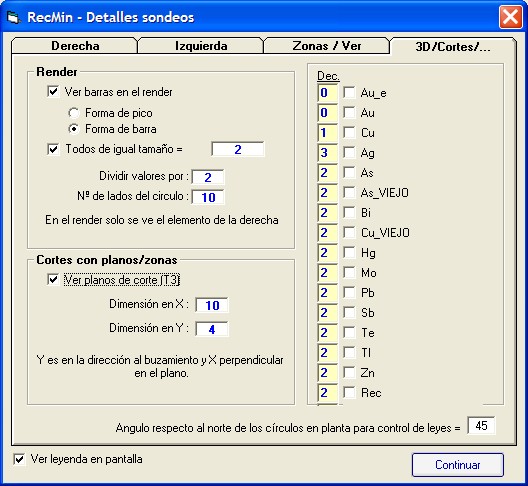The height and width of the screenshot is (486, 528).
Task: Toggle Ver planos de corte (T3) checkbox
Action: click(x=53, y=280)
